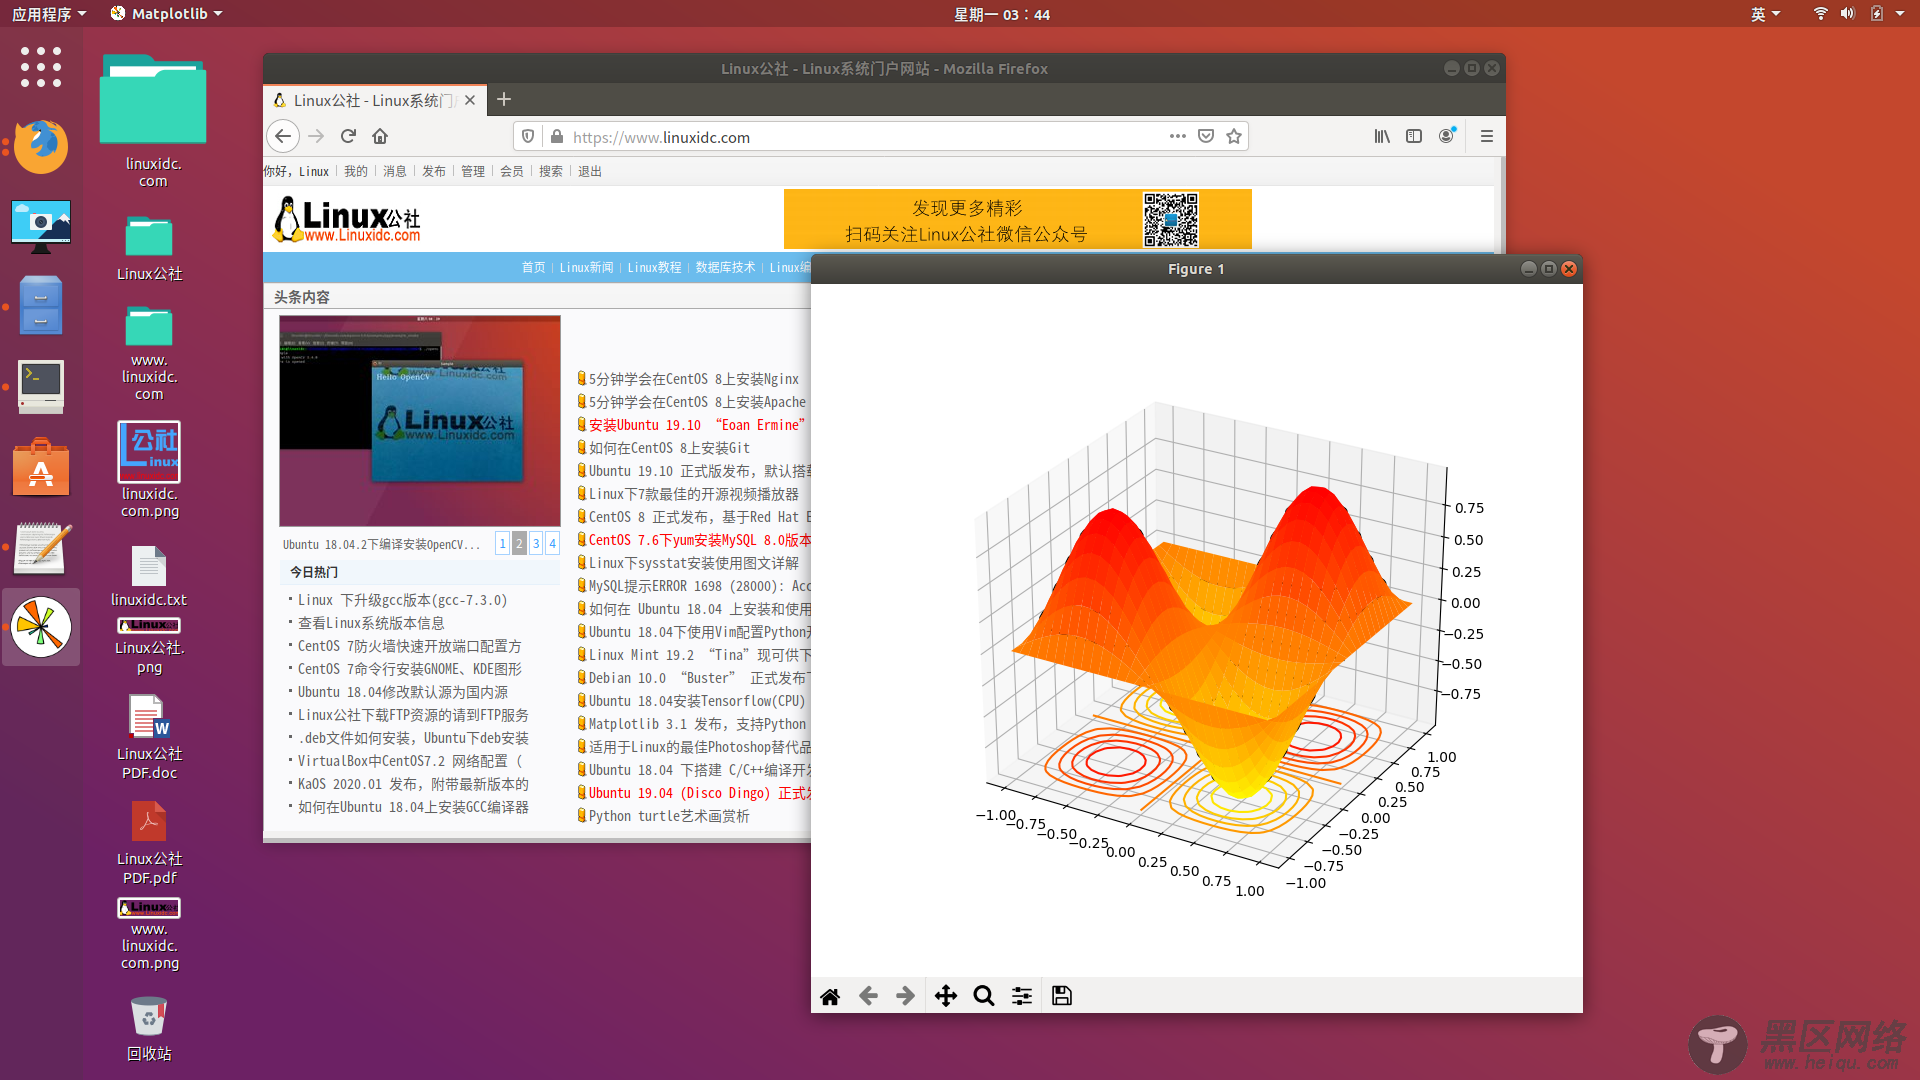Open 应用程序 menu in top bar
This screenshot has height=1080, width=1920.
click(48, 14)
